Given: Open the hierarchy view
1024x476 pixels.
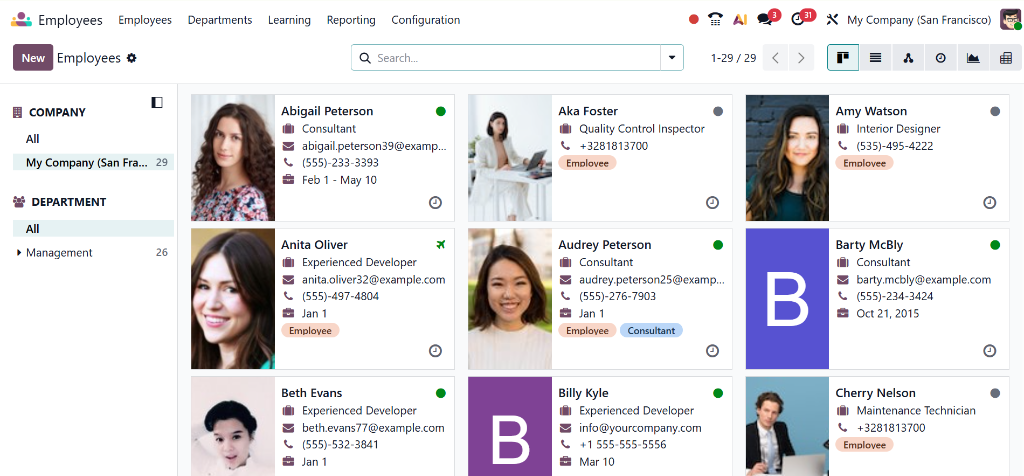Looking at the screenshot, I should [908, 58].
